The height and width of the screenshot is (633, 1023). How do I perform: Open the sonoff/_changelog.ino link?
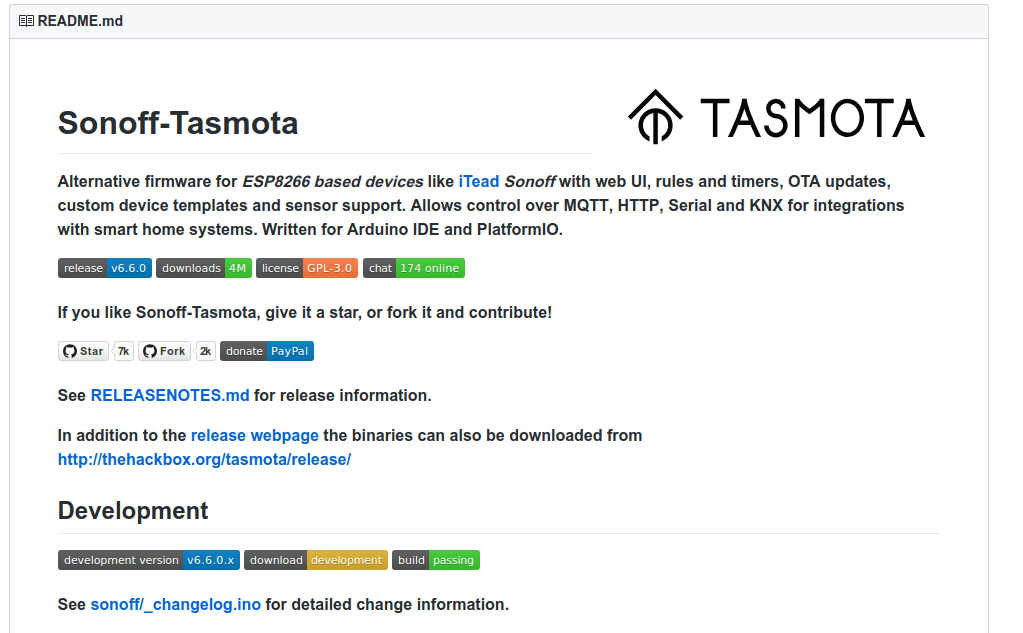coord(176,604)
